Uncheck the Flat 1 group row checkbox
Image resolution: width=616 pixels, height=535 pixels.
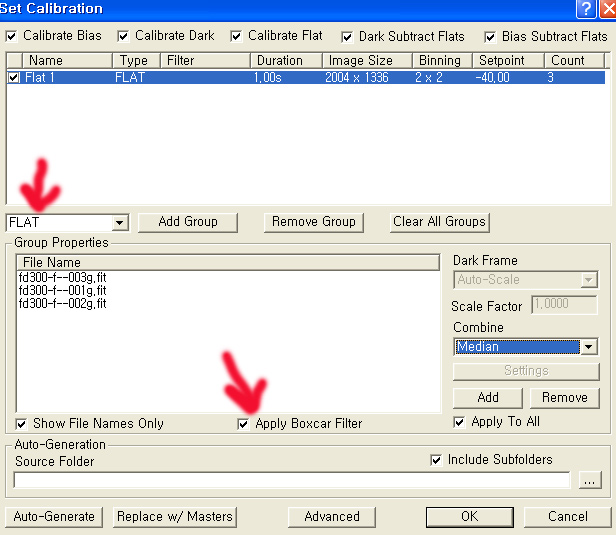14,77
